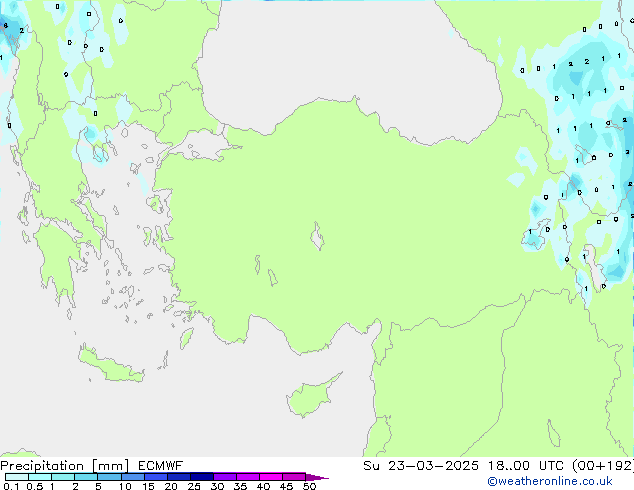Click the '18..00 UTC' time label
This screenshot has width=634, height=490.
coord(526,466)
